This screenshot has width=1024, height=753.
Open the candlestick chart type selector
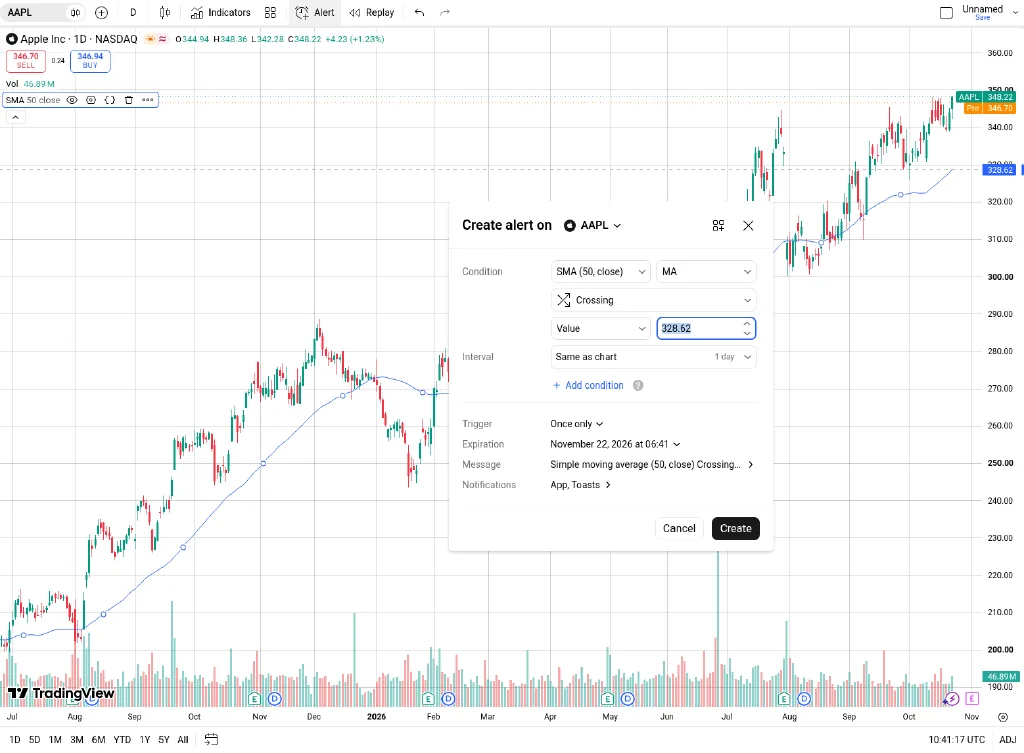(x=165, y=12)
